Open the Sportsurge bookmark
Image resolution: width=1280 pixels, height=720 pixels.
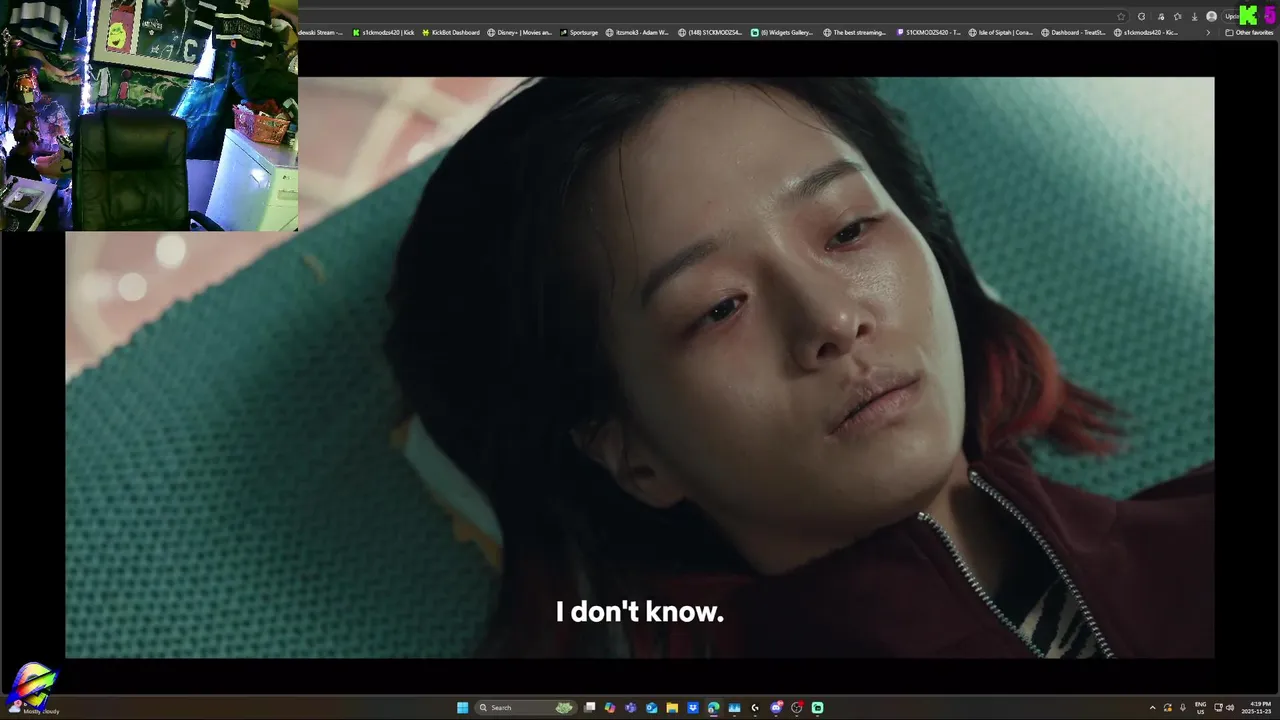pyautogui.click(x=579, y=32)
